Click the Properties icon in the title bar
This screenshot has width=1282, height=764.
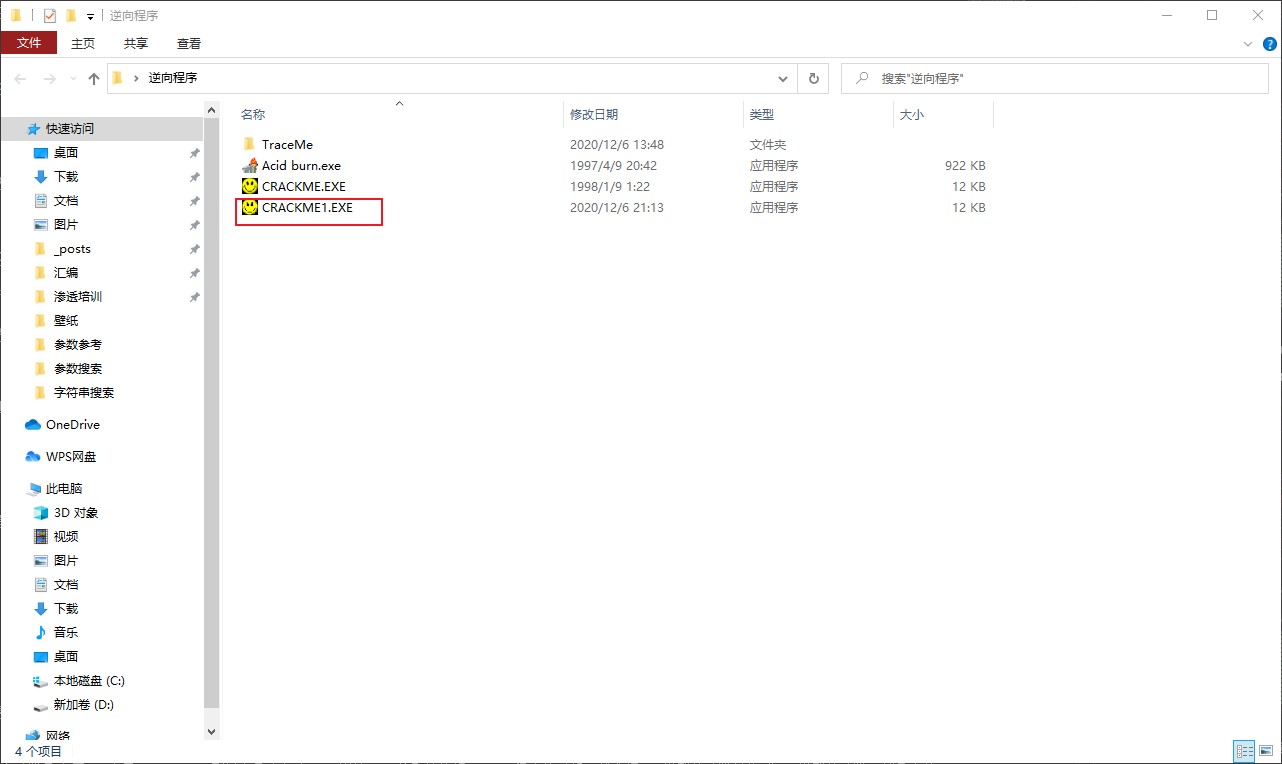(49, 15)
